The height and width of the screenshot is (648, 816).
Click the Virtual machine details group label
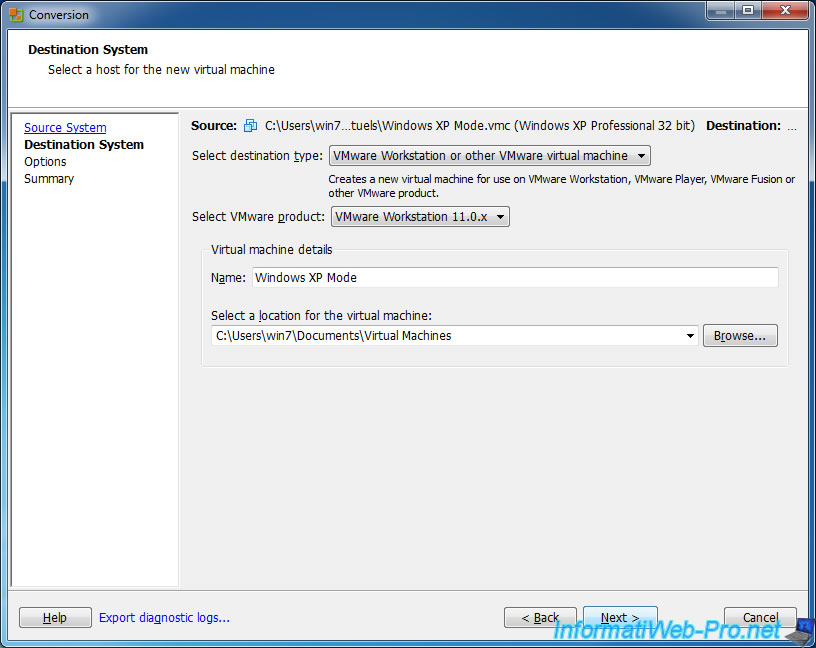click(x=272, y=250)
